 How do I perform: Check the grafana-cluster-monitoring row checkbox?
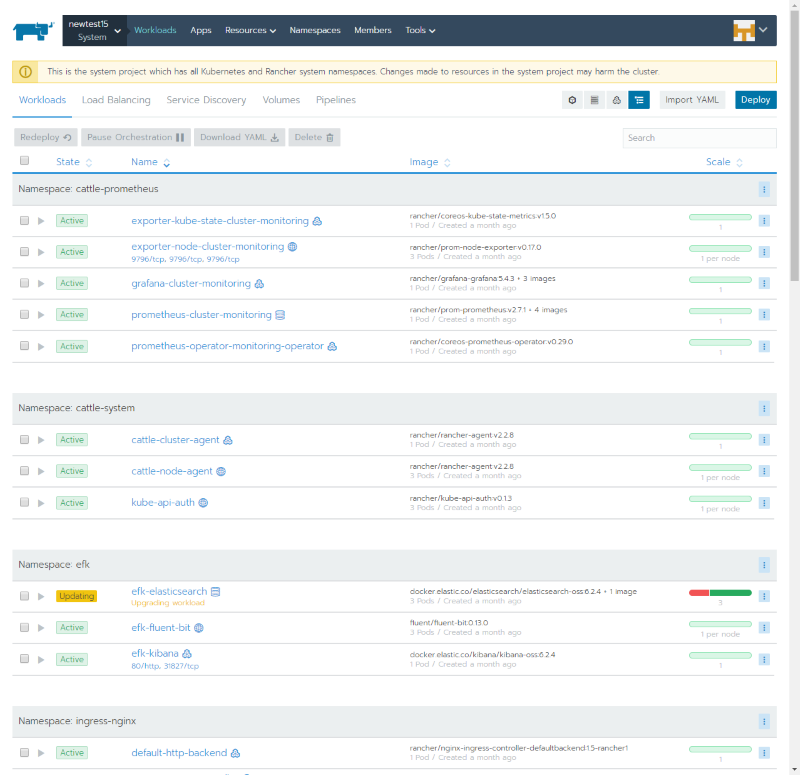pos(24,283)
